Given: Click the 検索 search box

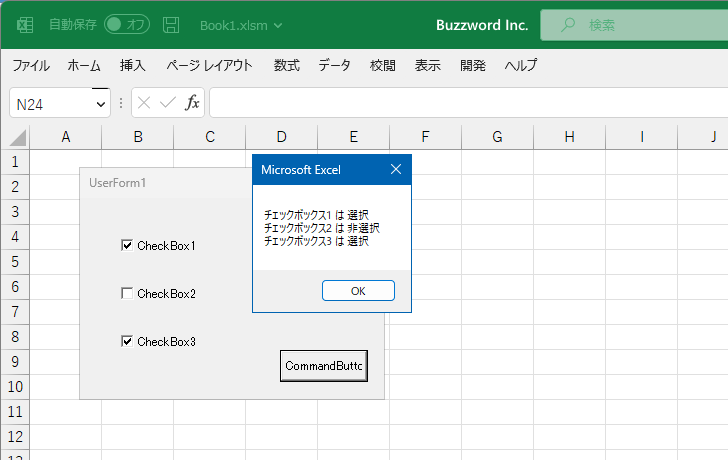Looking at the screenshot, I should [x=634, y=25].
